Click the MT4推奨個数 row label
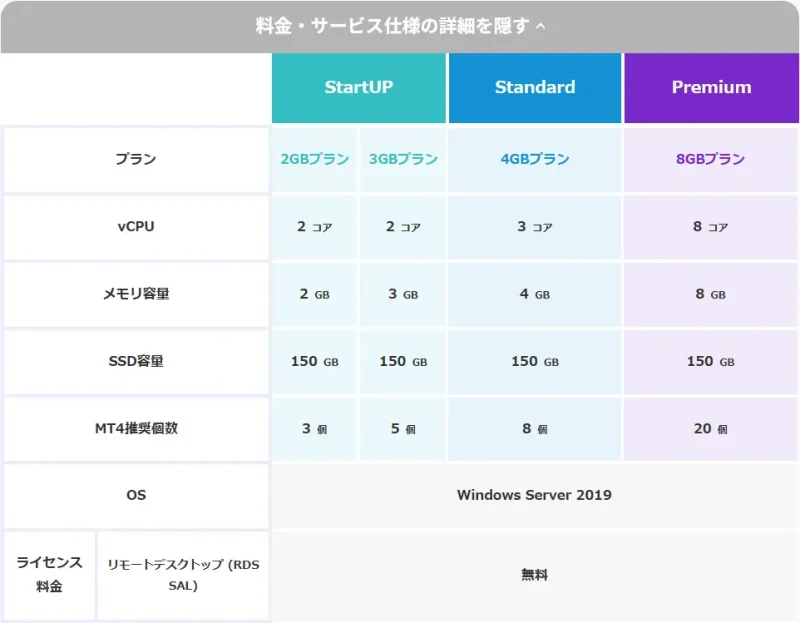The image size is (800, 623). [136, 428]
